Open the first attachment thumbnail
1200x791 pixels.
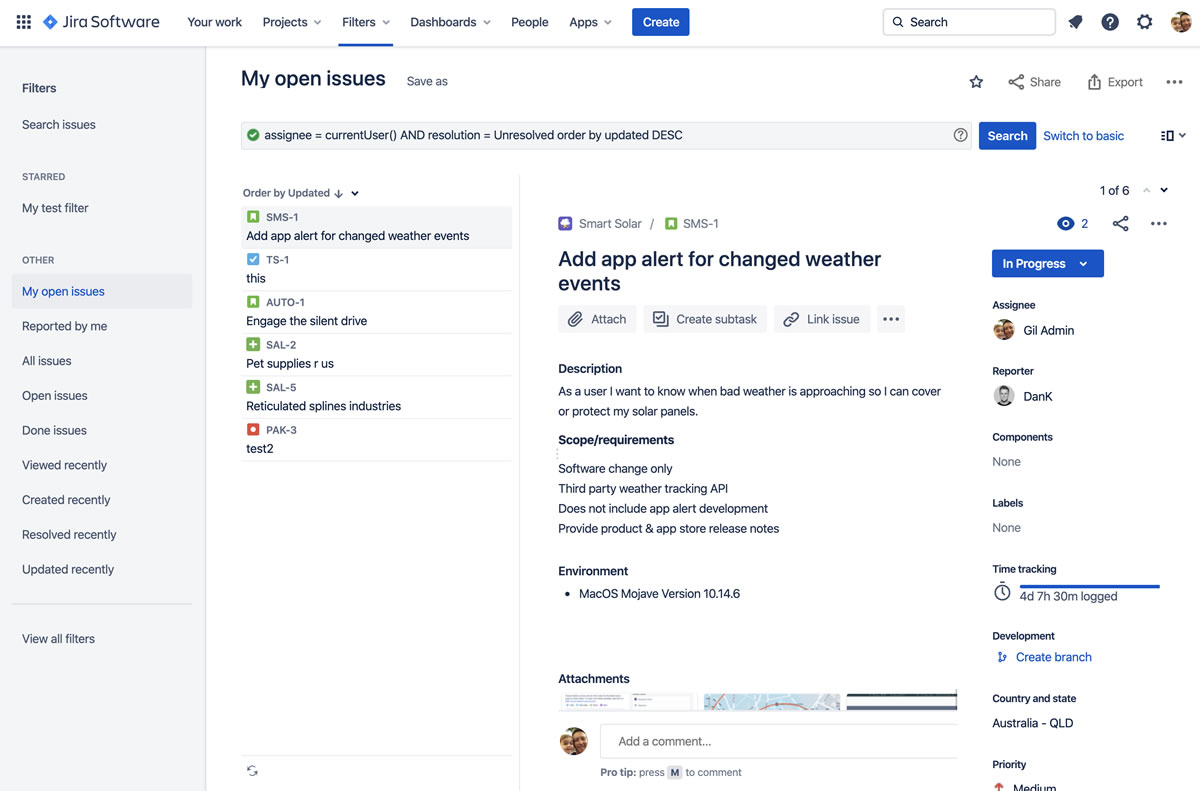(x=628, y=702)
